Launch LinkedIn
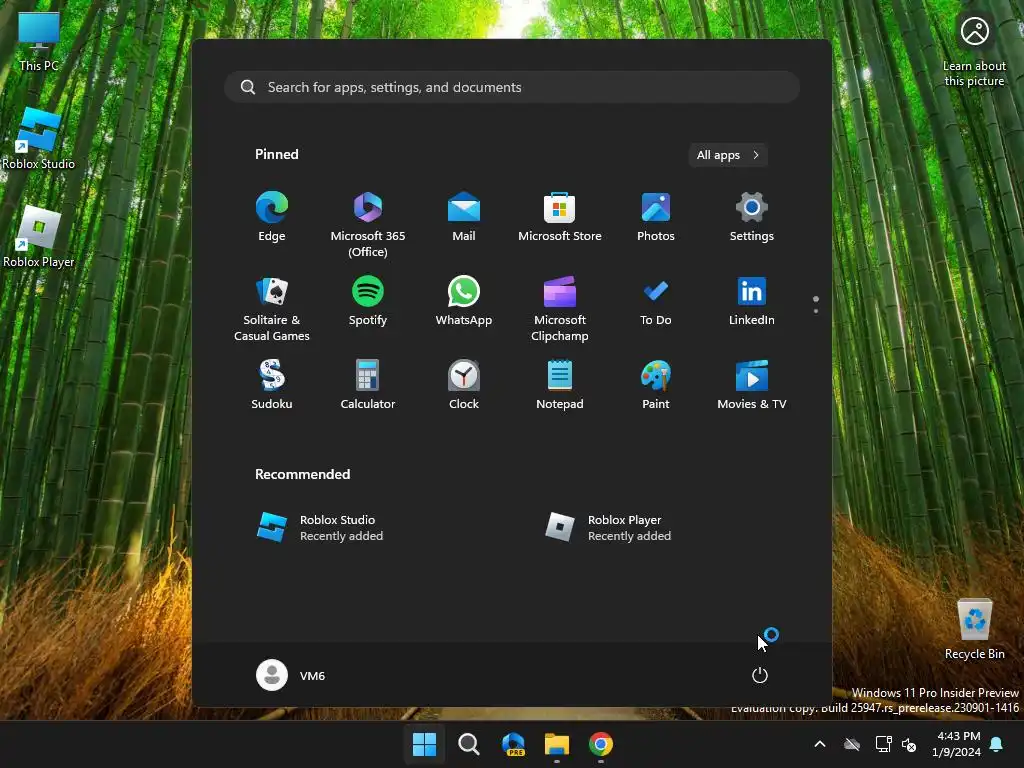 [x=752, y=301]
